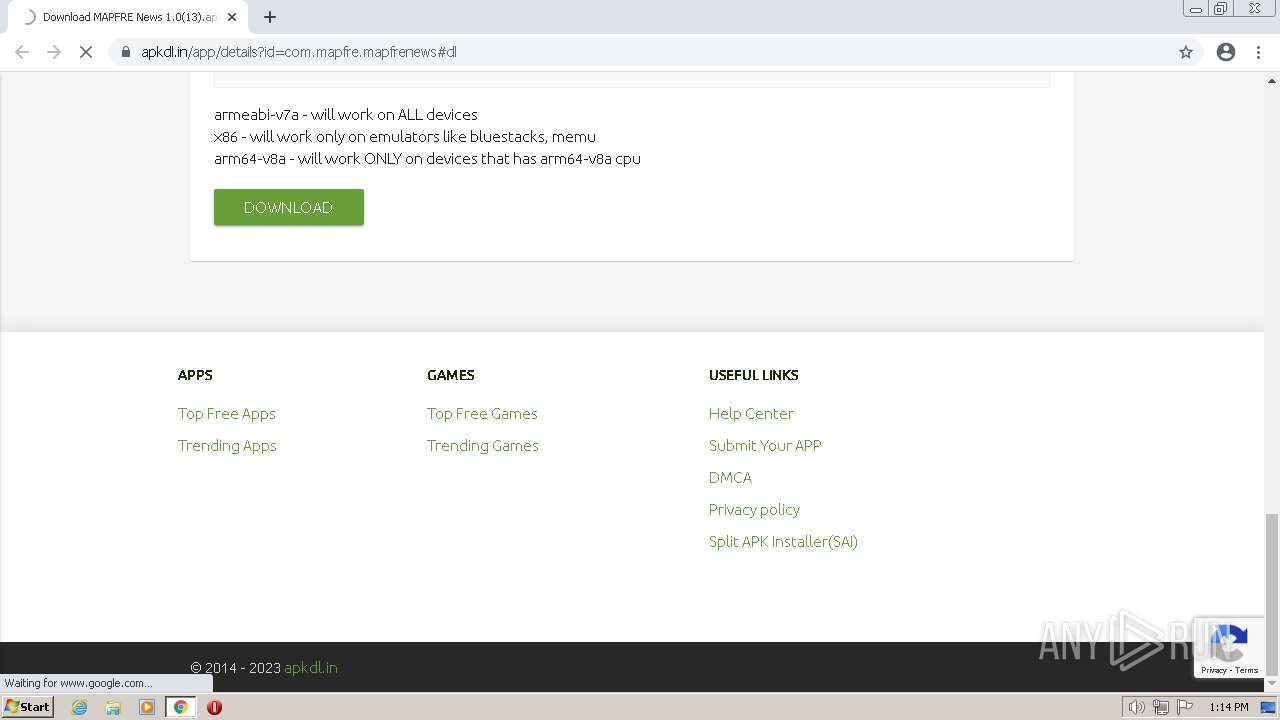
Task: Open the Privacy policy link
Action: [x=754, y=509]
